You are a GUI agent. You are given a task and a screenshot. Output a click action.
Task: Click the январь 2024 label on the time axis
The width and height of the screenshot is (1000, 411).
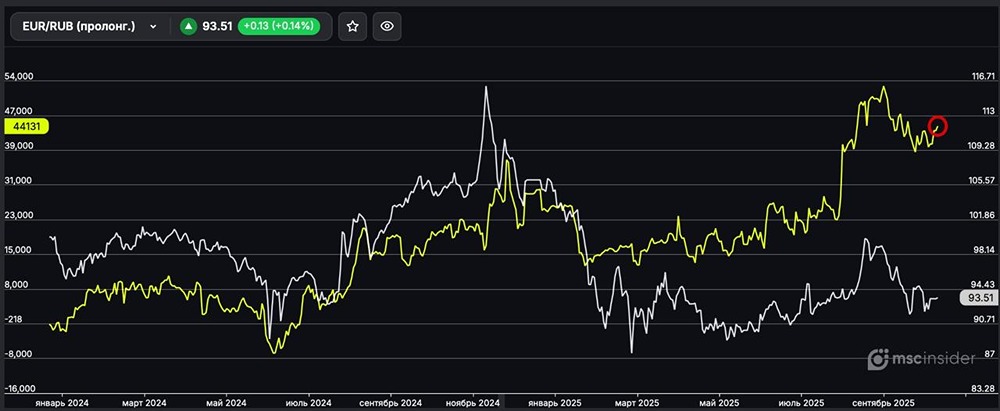pos(62,403)
